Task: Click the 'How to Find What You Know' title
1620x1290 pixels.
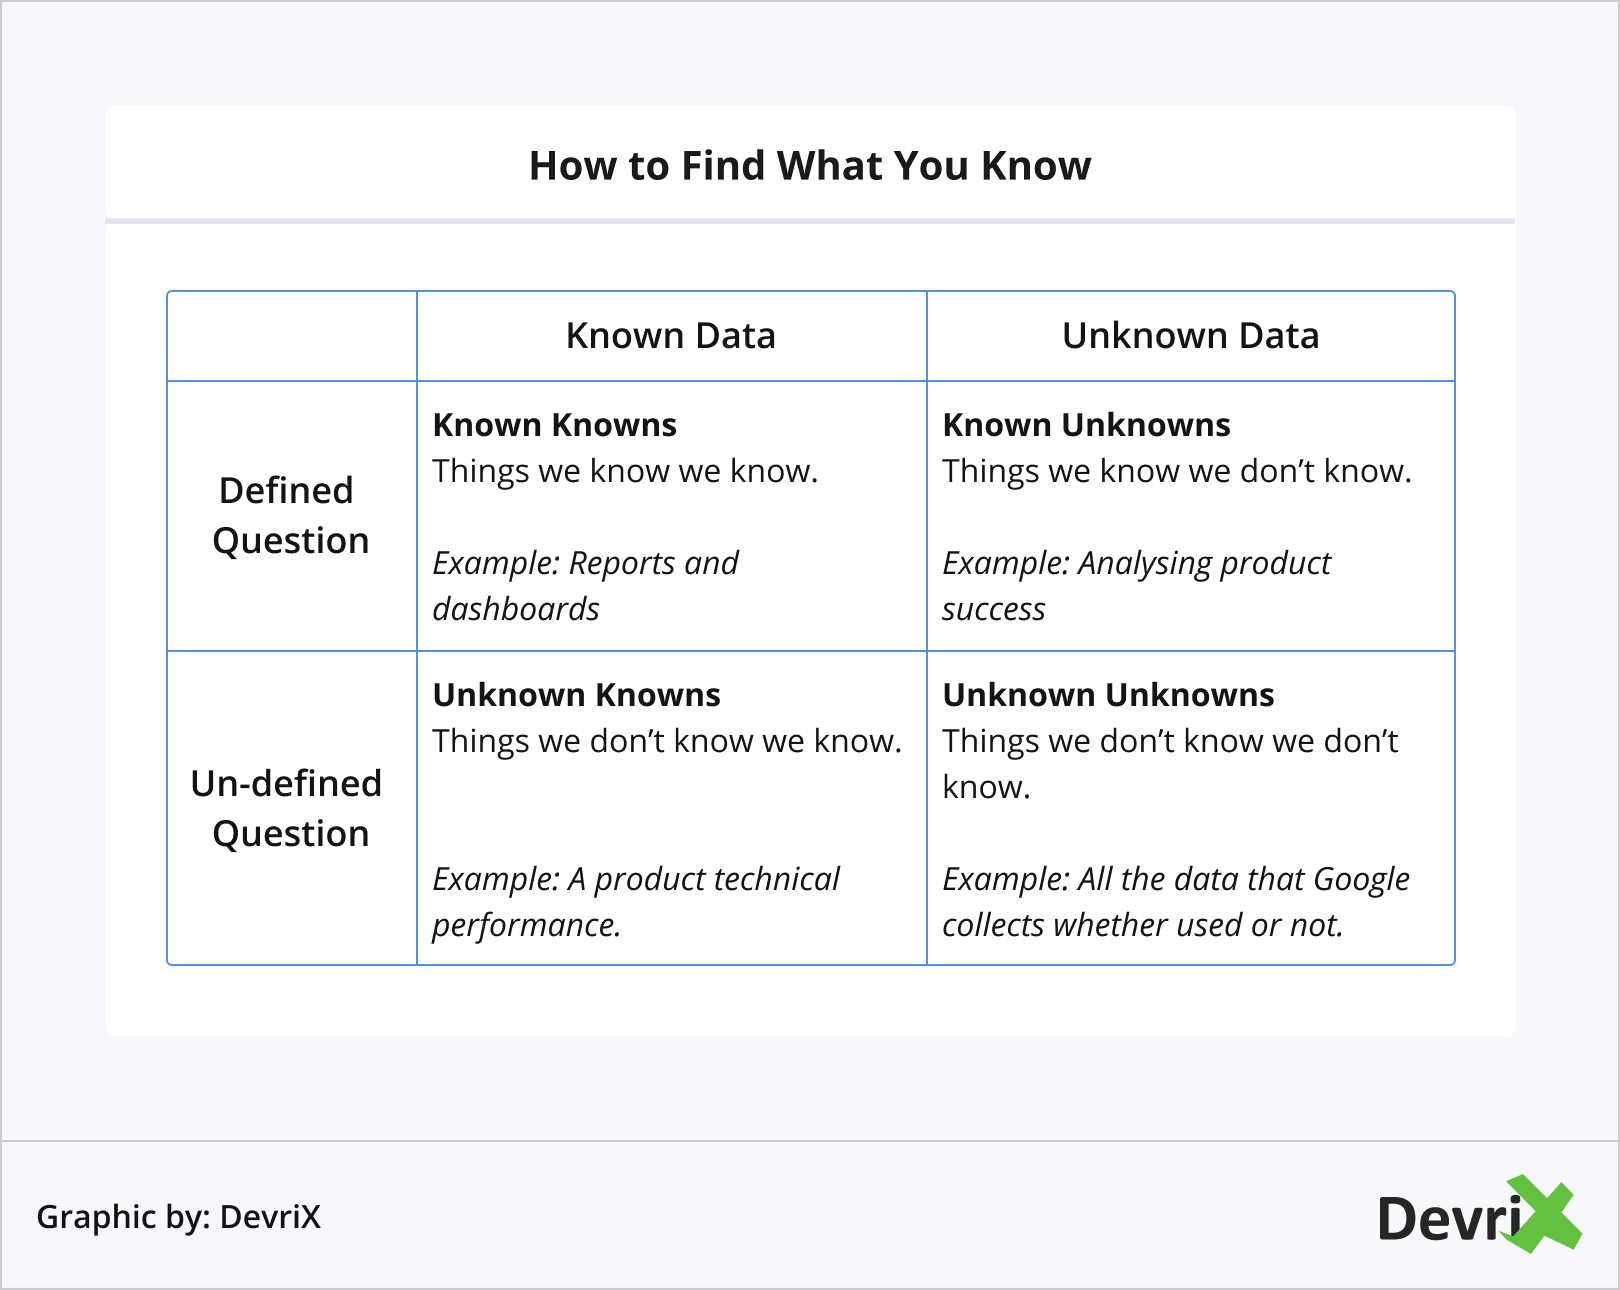Action: 810,166
